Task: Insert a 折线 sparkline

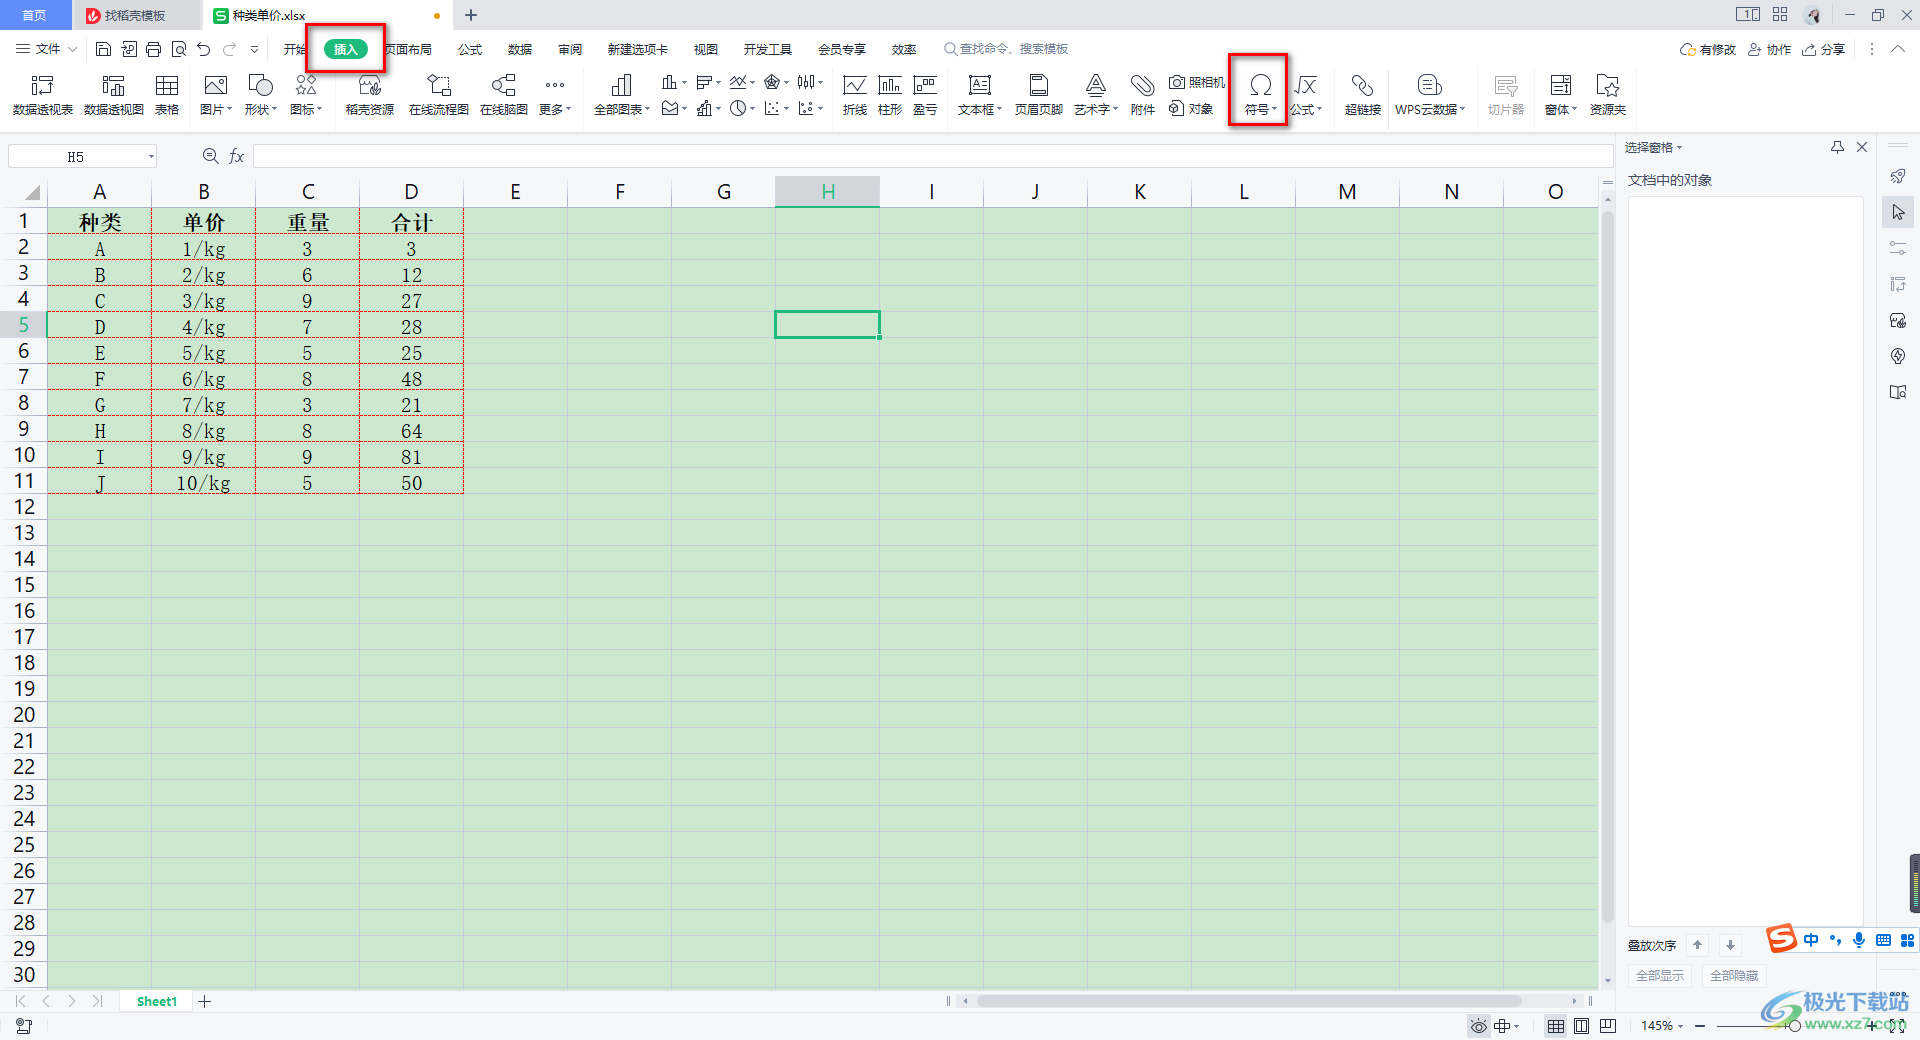Action: 855,95
